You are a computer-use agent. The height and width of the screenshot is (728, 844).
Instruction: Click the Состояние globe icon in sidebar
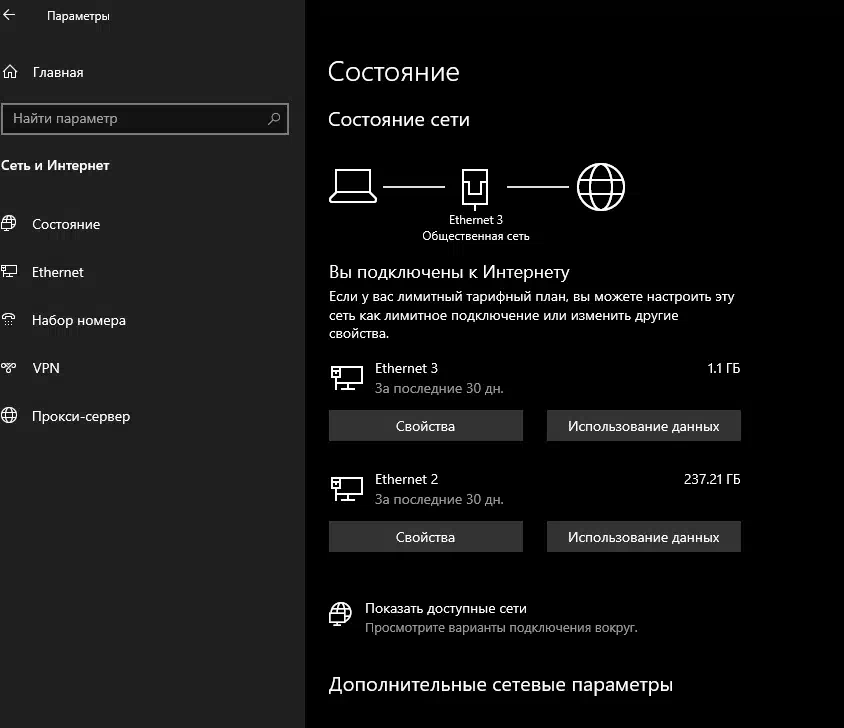tap(9, 223)
